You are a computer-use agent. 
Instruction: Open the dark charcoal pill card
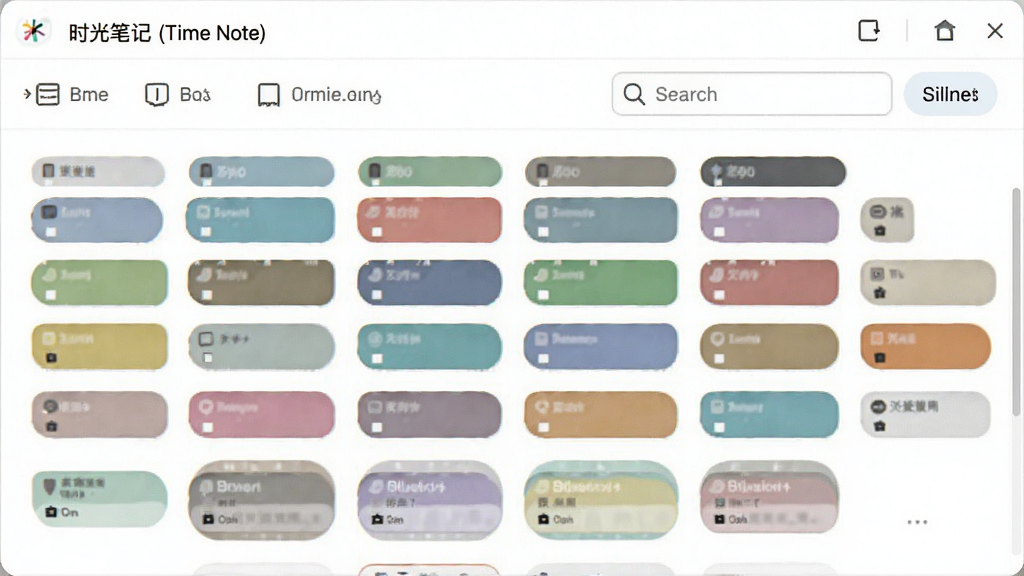pyautogui.click(x=773, y=172)
